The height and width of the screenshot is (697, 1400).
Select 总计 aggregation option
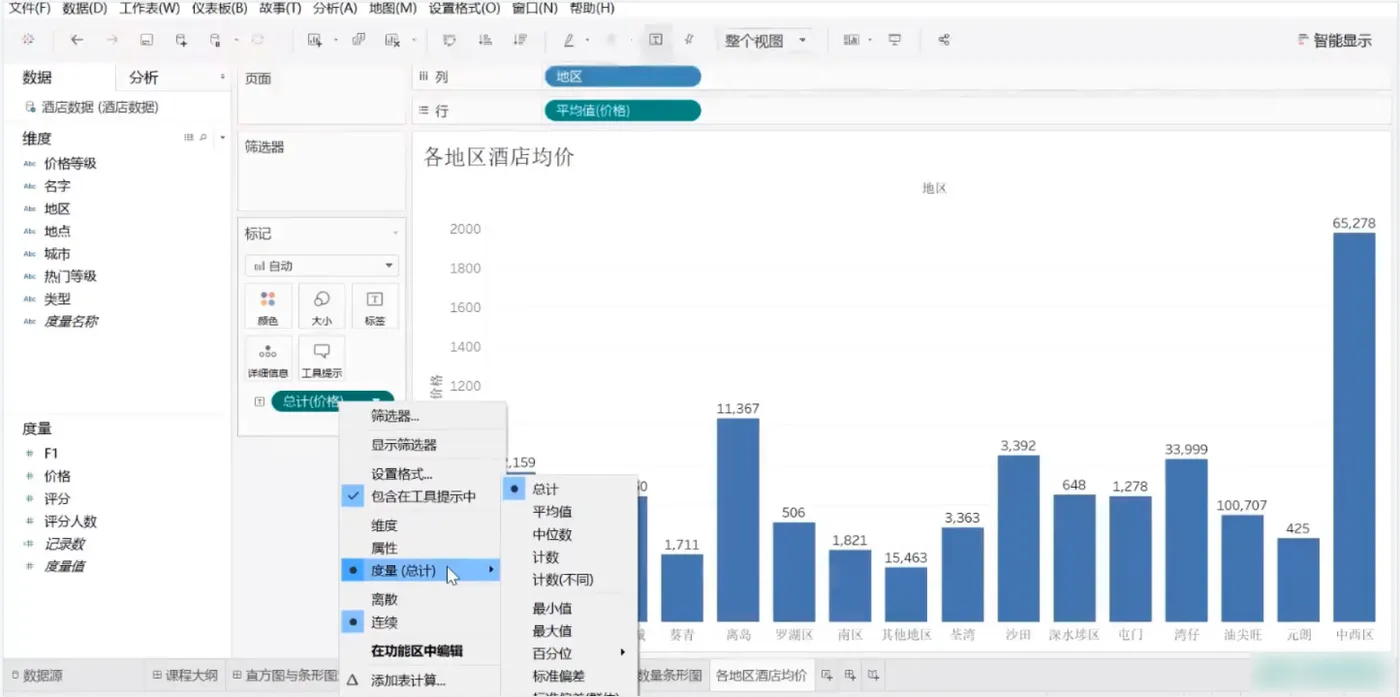(569, 489)
